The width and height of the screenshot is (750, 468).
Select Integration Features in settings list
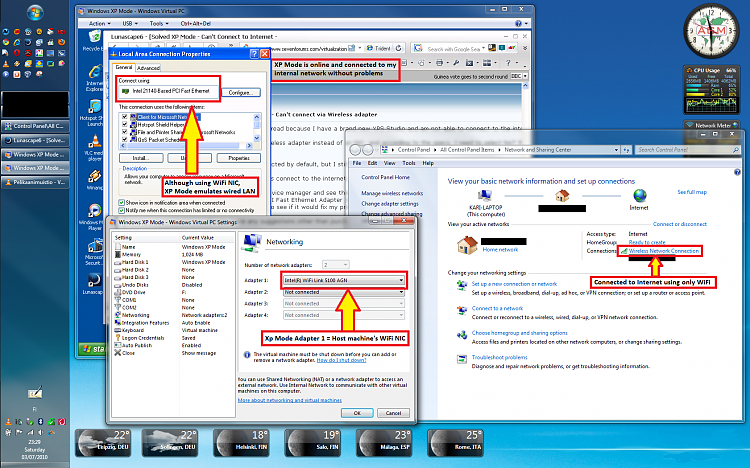click(145, 323)
